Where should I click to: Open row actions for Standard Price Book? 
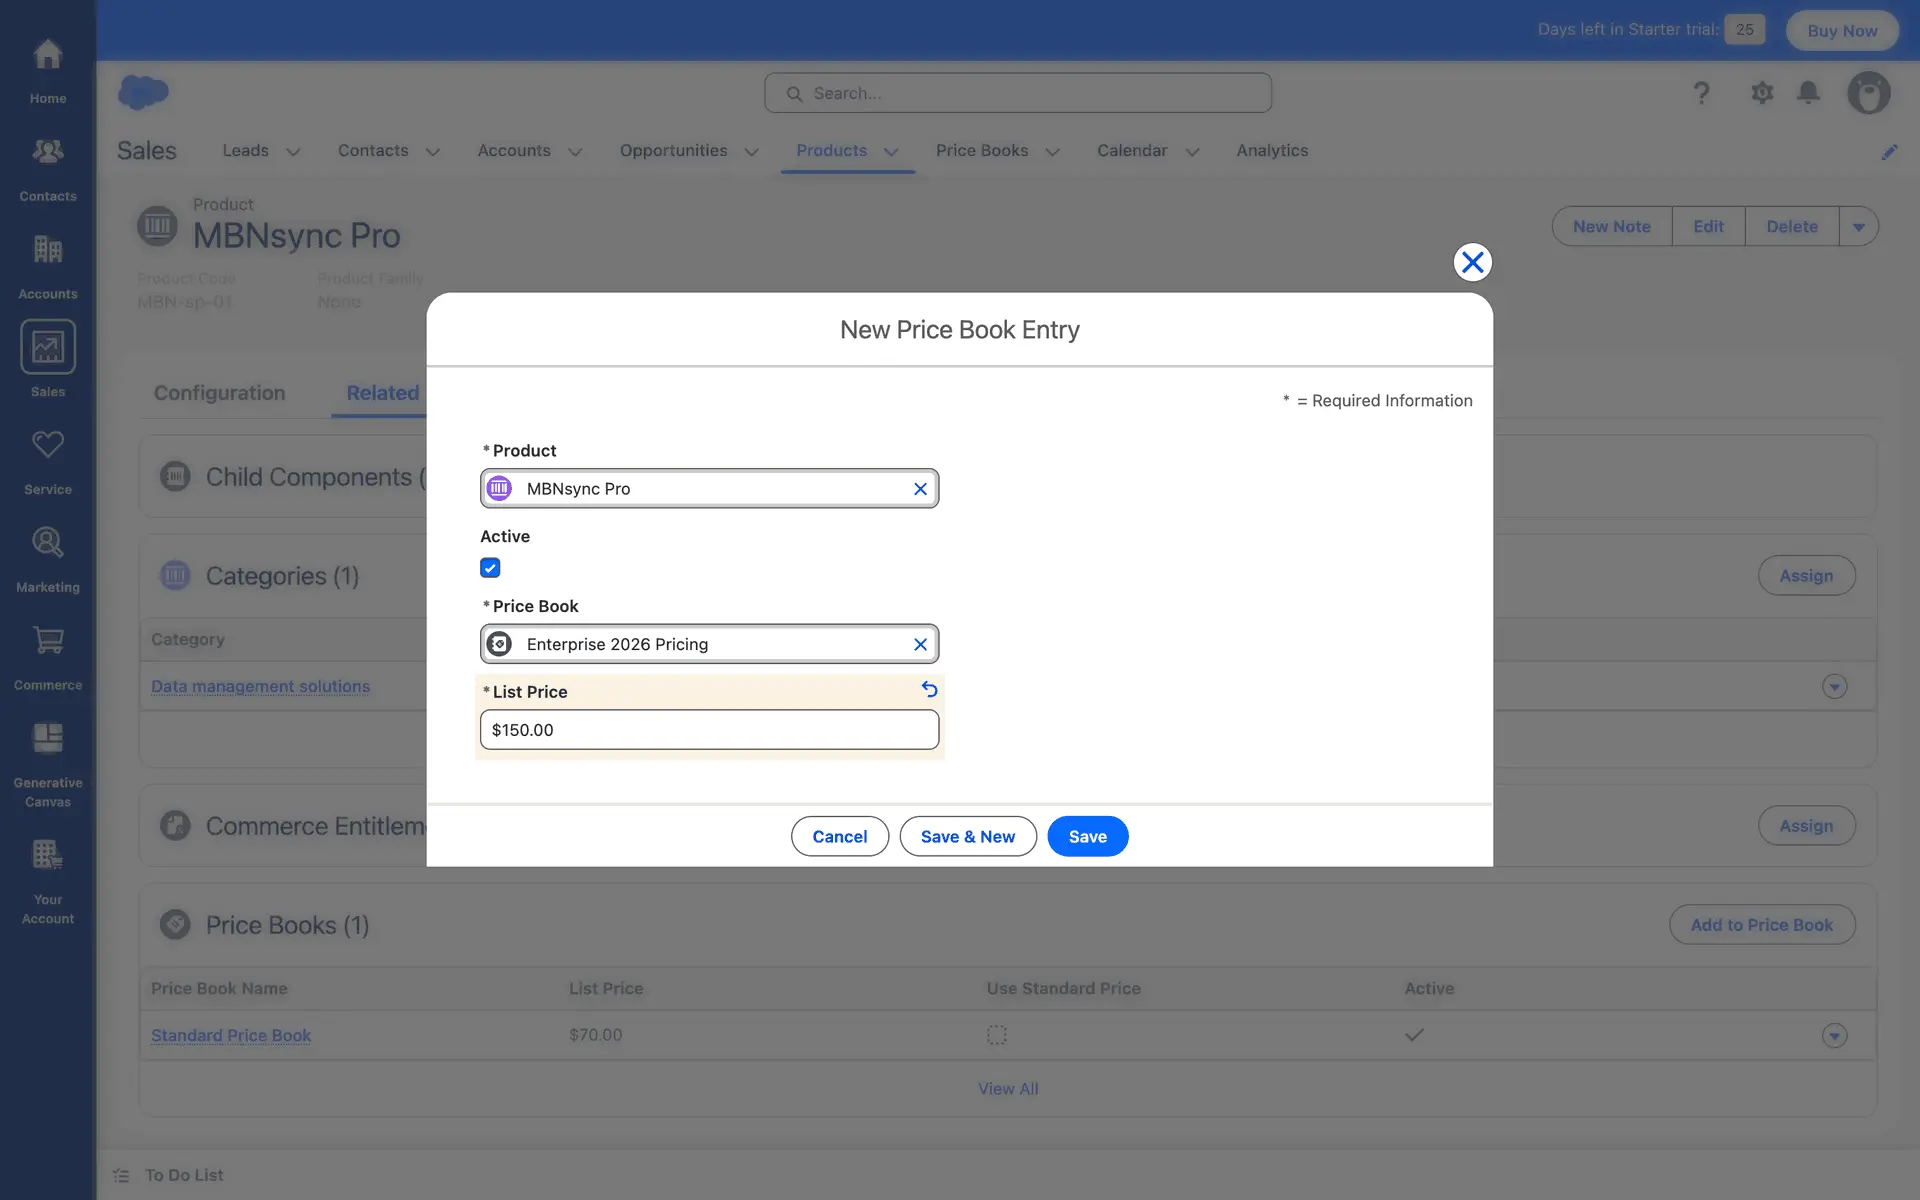point(1834,1035)
